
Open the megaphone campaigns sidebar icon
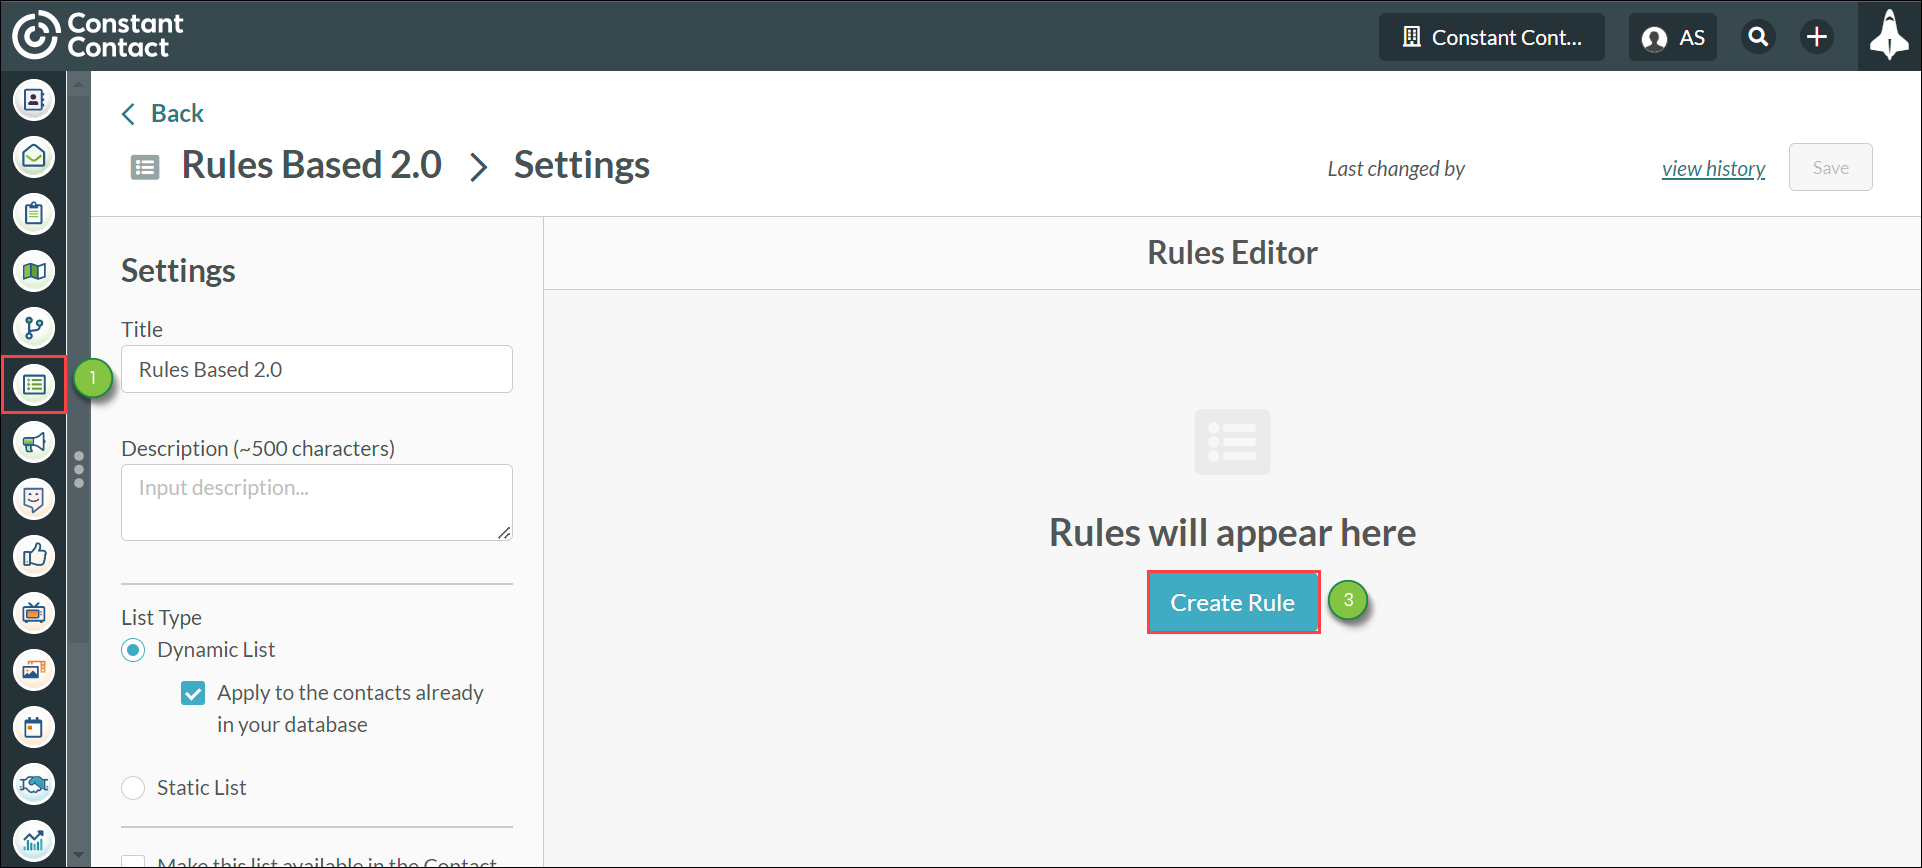[34, 442]
